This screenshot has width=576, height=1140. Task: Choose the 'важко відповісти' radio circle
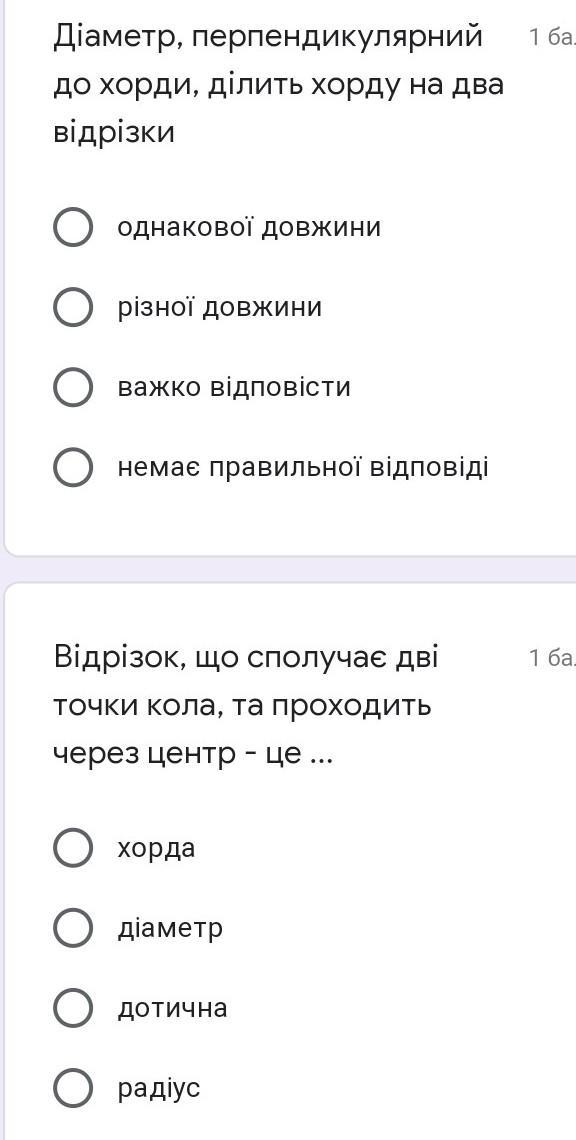(x=73, y=387)
